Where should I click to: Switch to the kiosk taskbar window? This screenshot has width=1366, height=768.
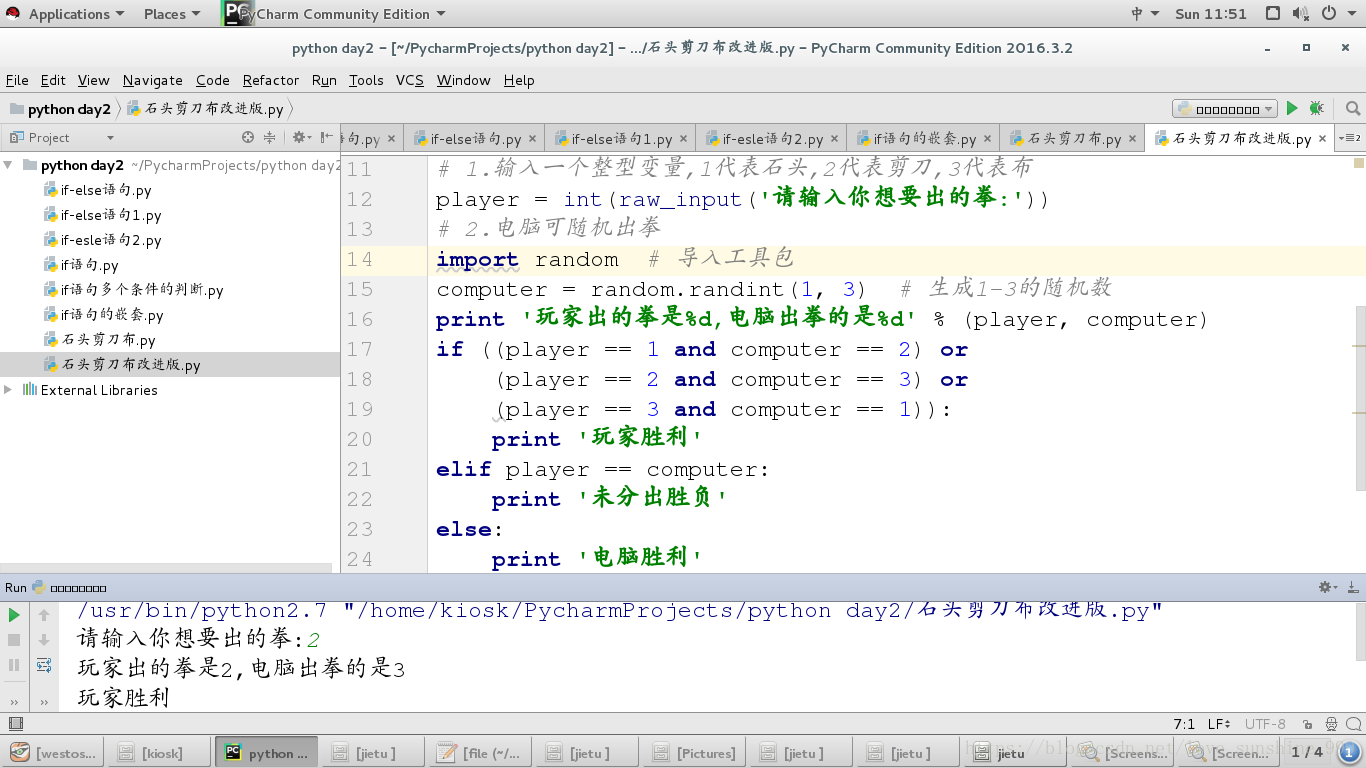pyautogui.click(x=159, y=753)
